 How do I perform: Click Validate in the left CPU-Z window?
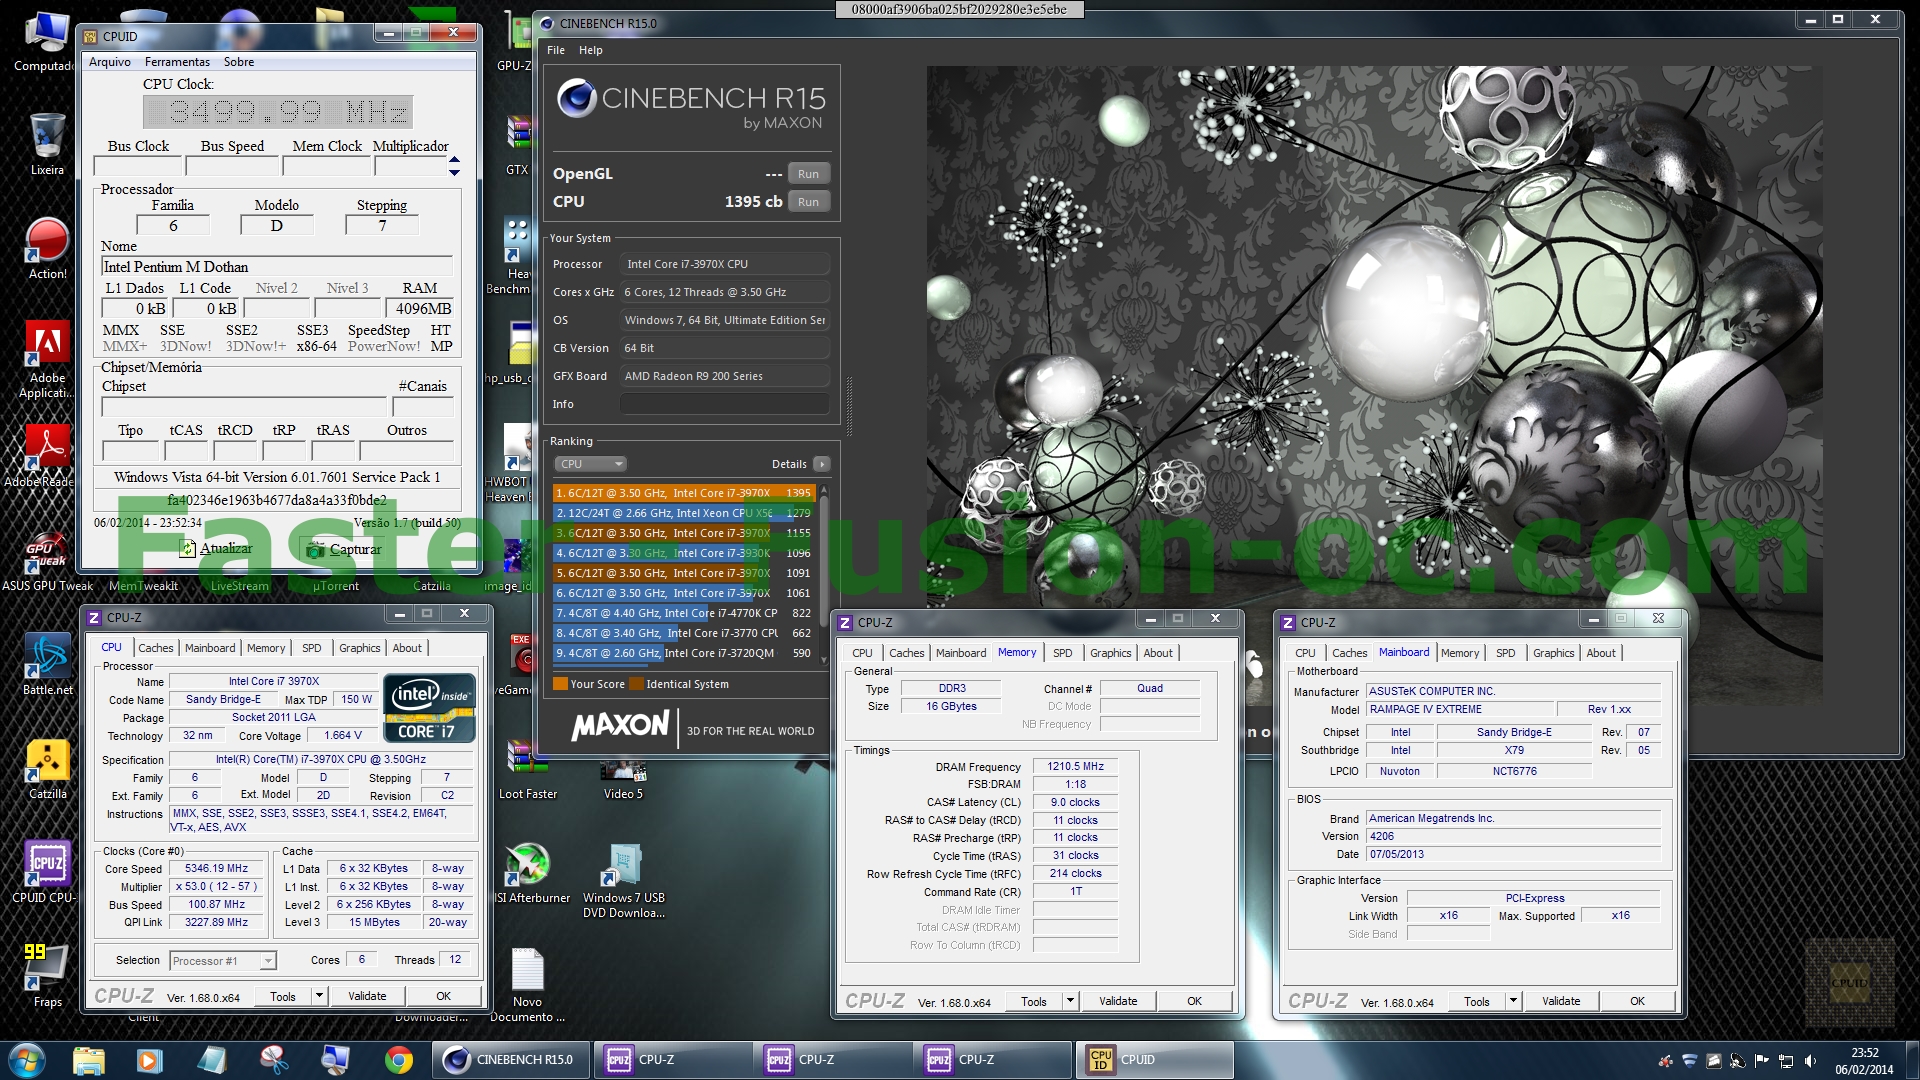click(x=367, y=996)
